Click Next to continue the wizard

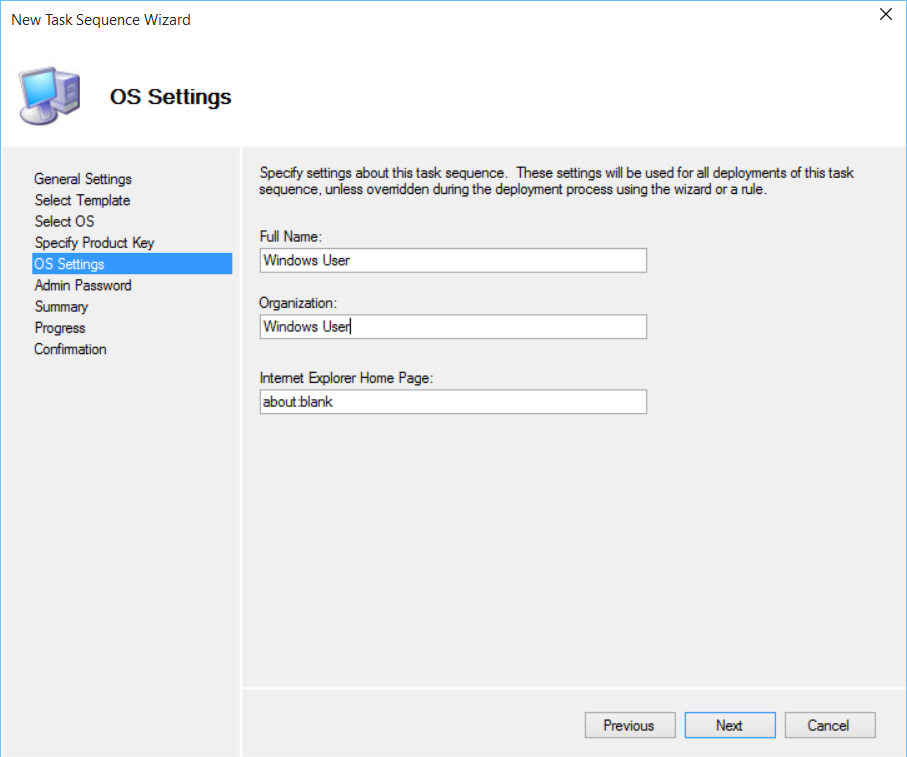729,726
